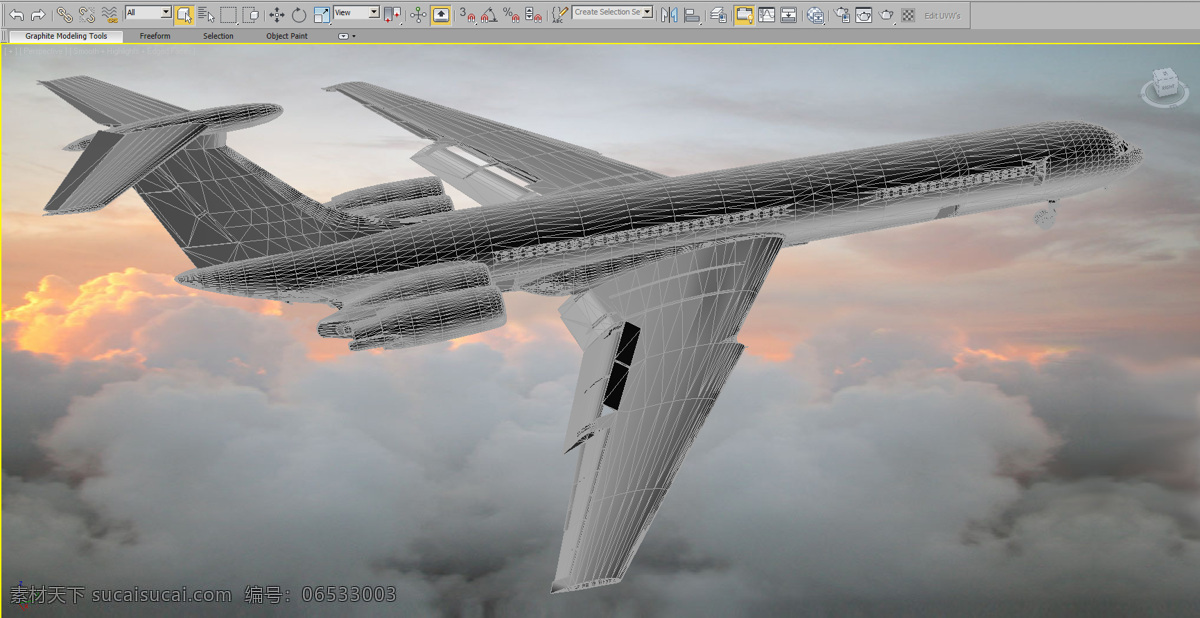Toggle 3D Snaps on the toolbar

[467, 15]
